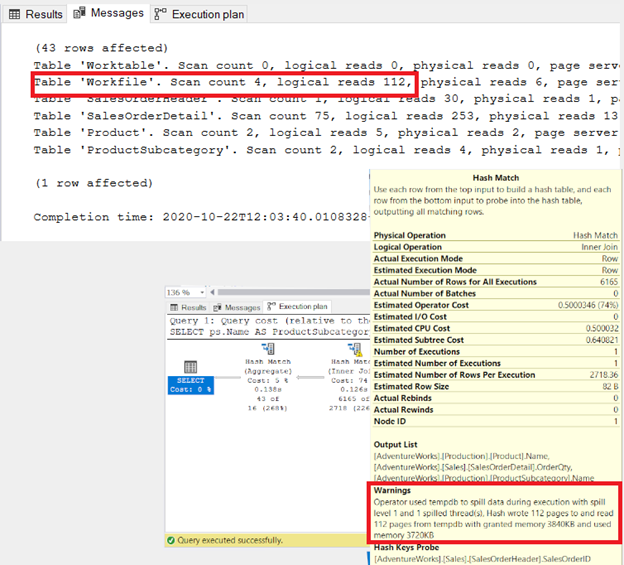Click the Table 'Product' message line

click(x=326, y=133)
